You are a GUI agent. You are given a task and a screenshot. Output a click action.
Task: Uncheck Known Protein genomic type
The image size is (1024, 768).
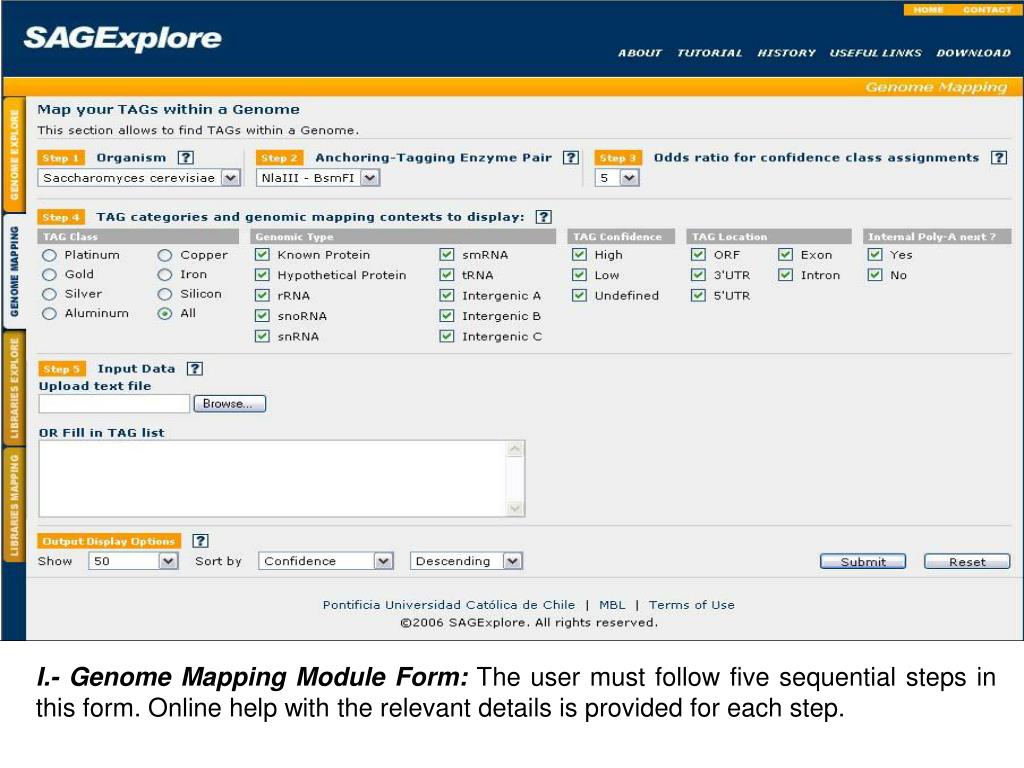click(262, 255)
